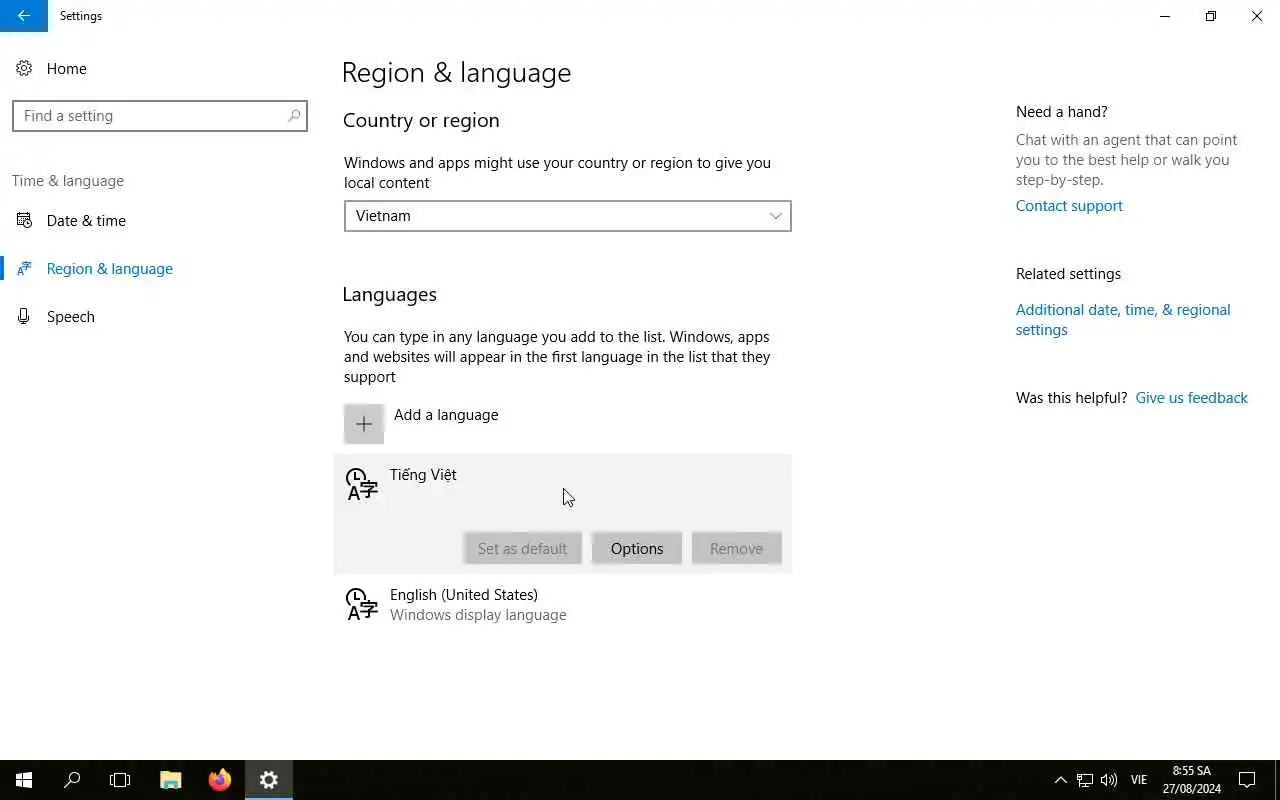Click the Add a language label
This screenshot has height=800, width=1280.
point(446,414)
